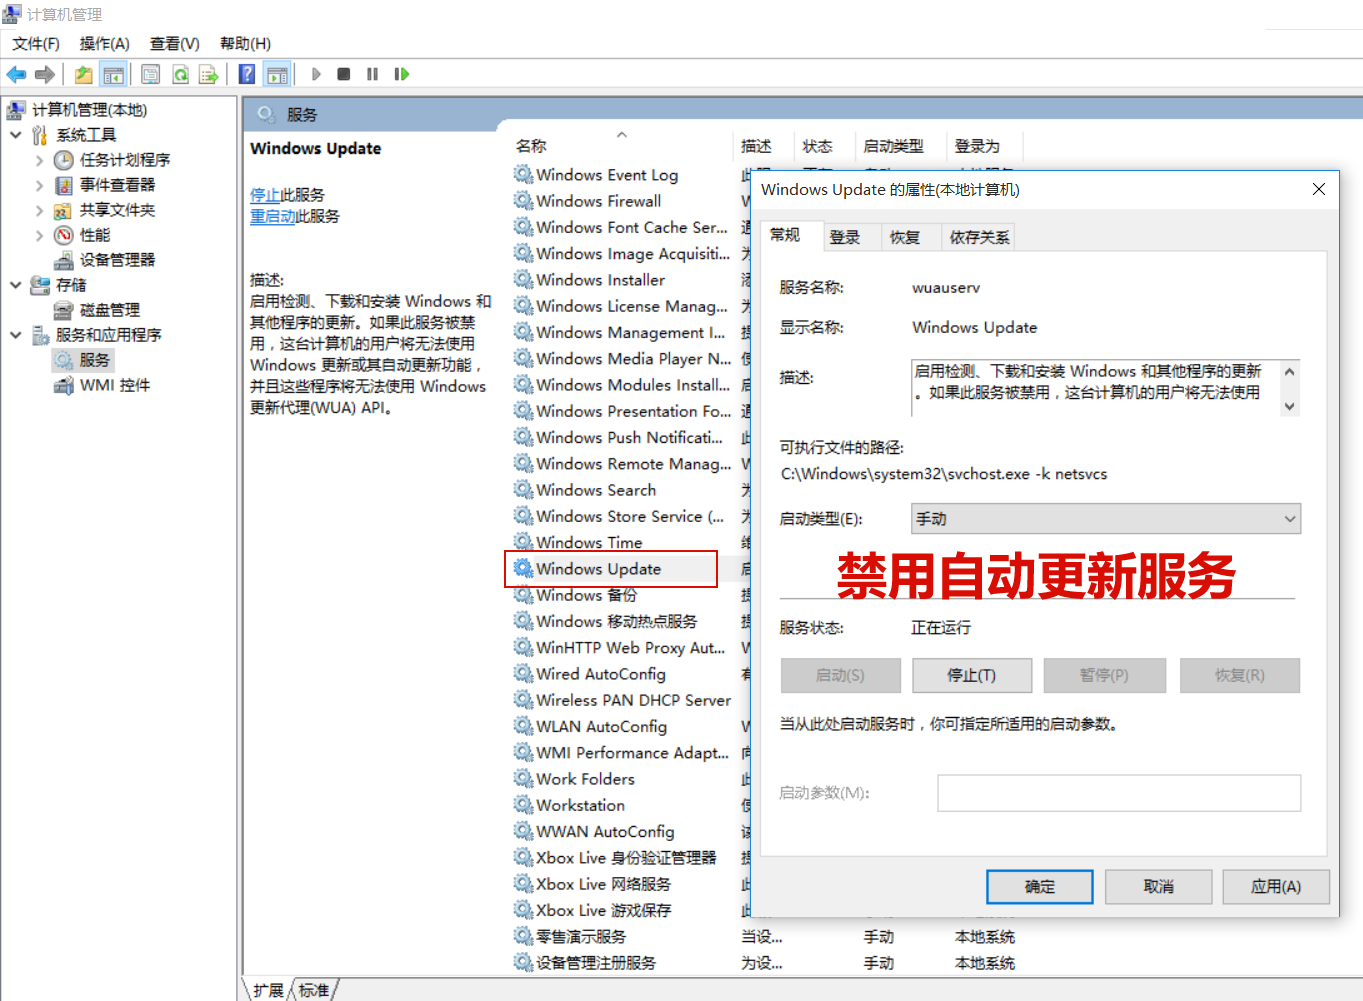The height and width of the screenshot is (1001, 1363).
Task: Click the Export List toolbar icon
Action: click(x=209, y=74)
